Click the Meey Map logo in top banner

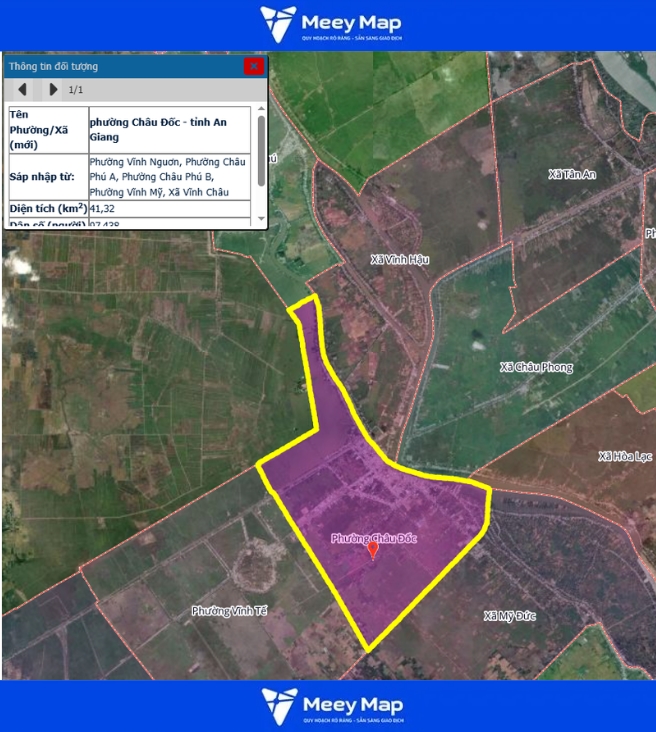(x=328, y=25)
